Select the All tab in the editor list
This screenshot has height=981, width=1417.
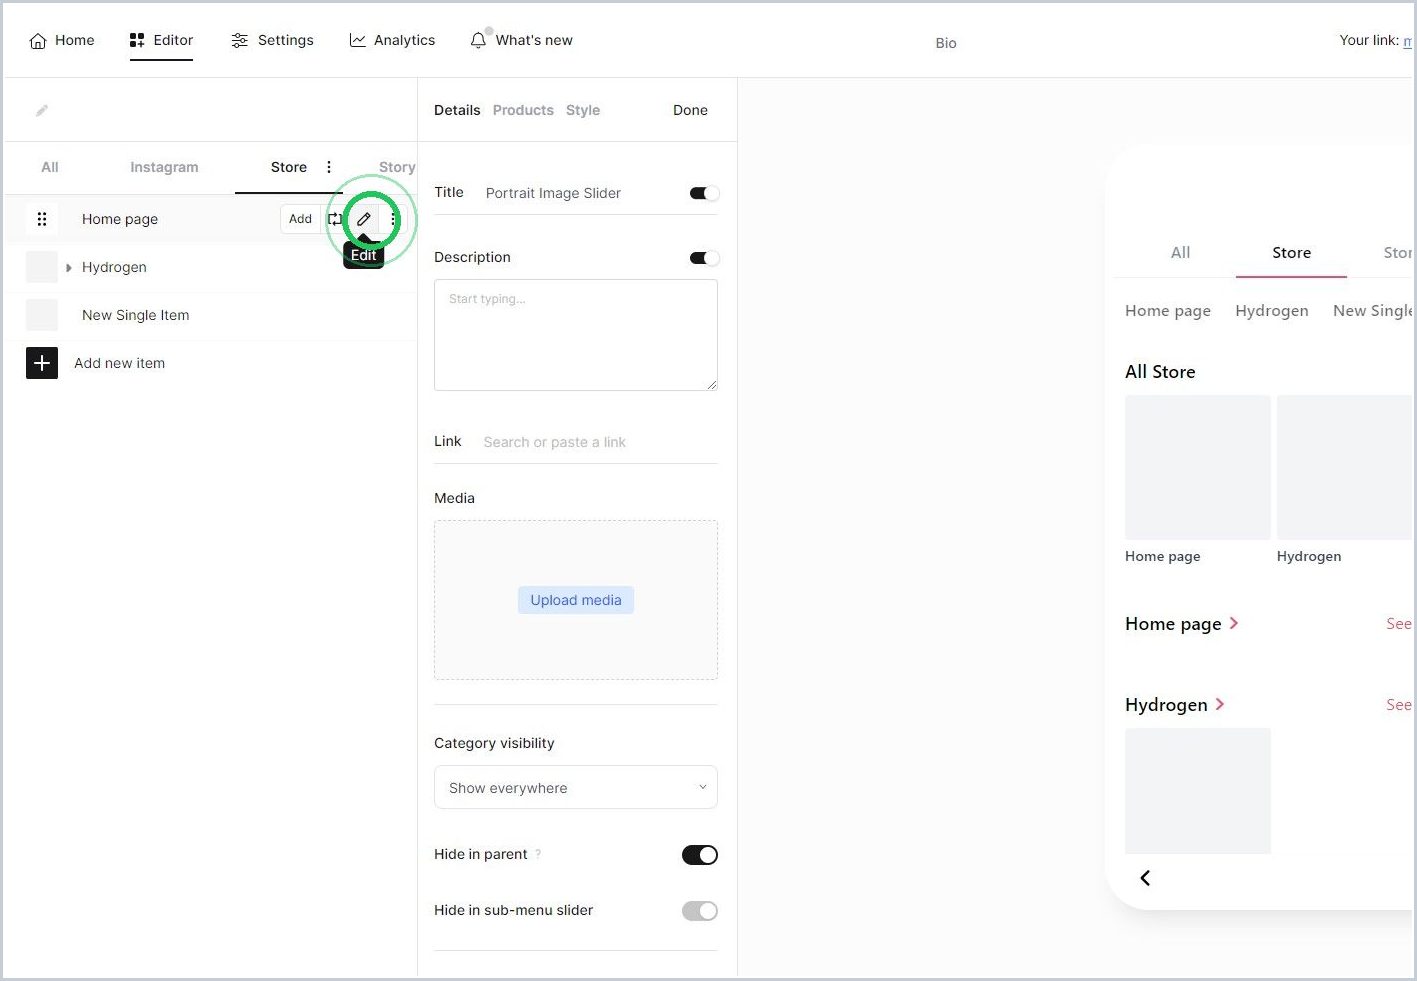(x=50, y=167)
